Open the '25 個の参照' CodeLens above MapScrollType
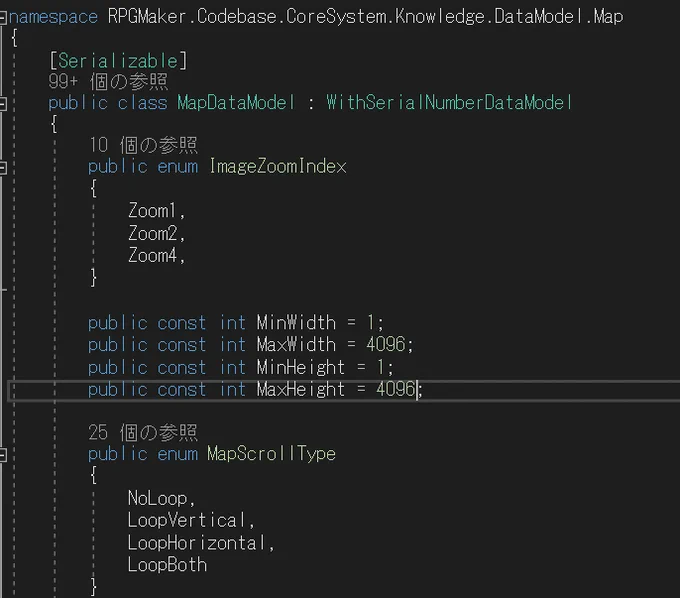The image size is (680, 598). 143,432
